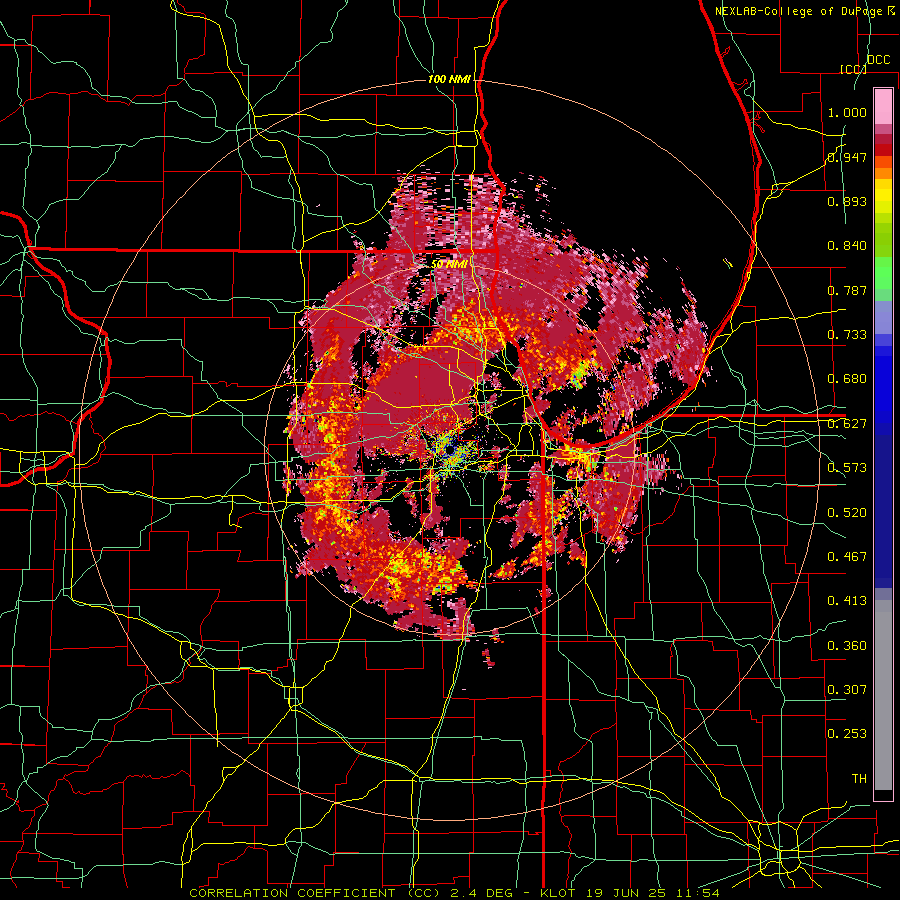Pick the orange swatch on the color bar

point(883,173)
